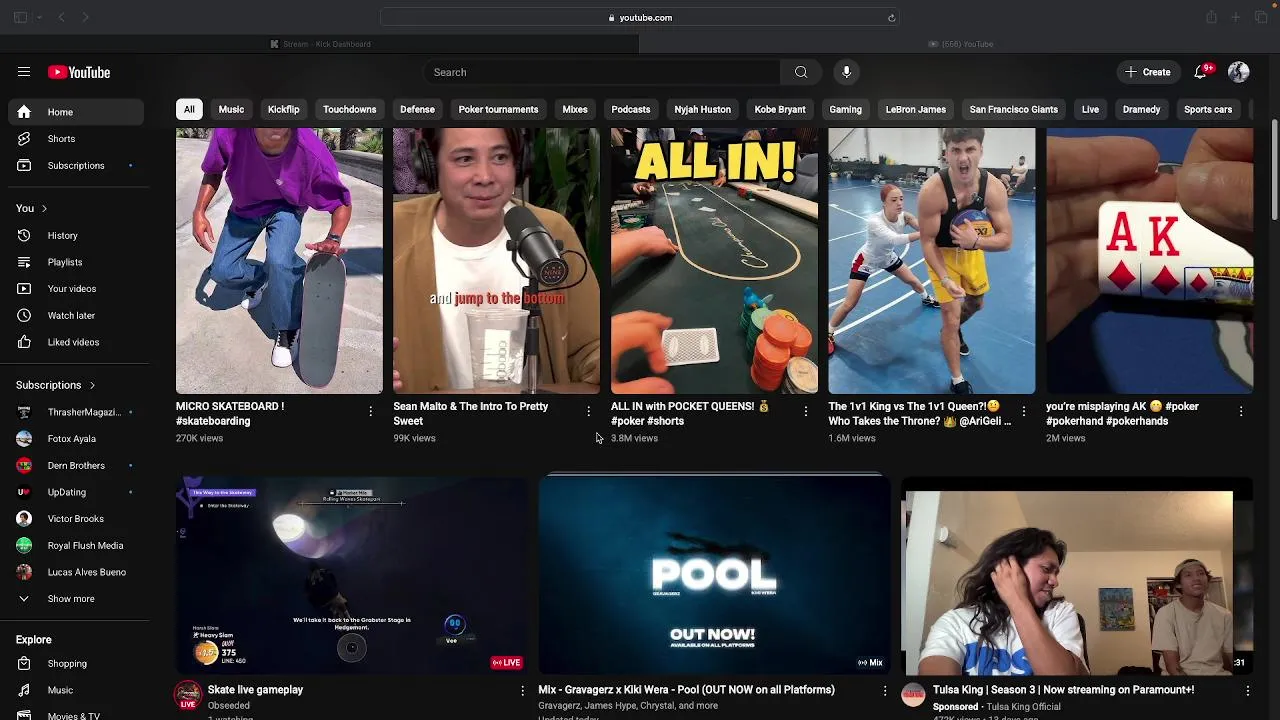The image size is (1280, 720).
Task: Click the Create button
Action: (1147, 72)
